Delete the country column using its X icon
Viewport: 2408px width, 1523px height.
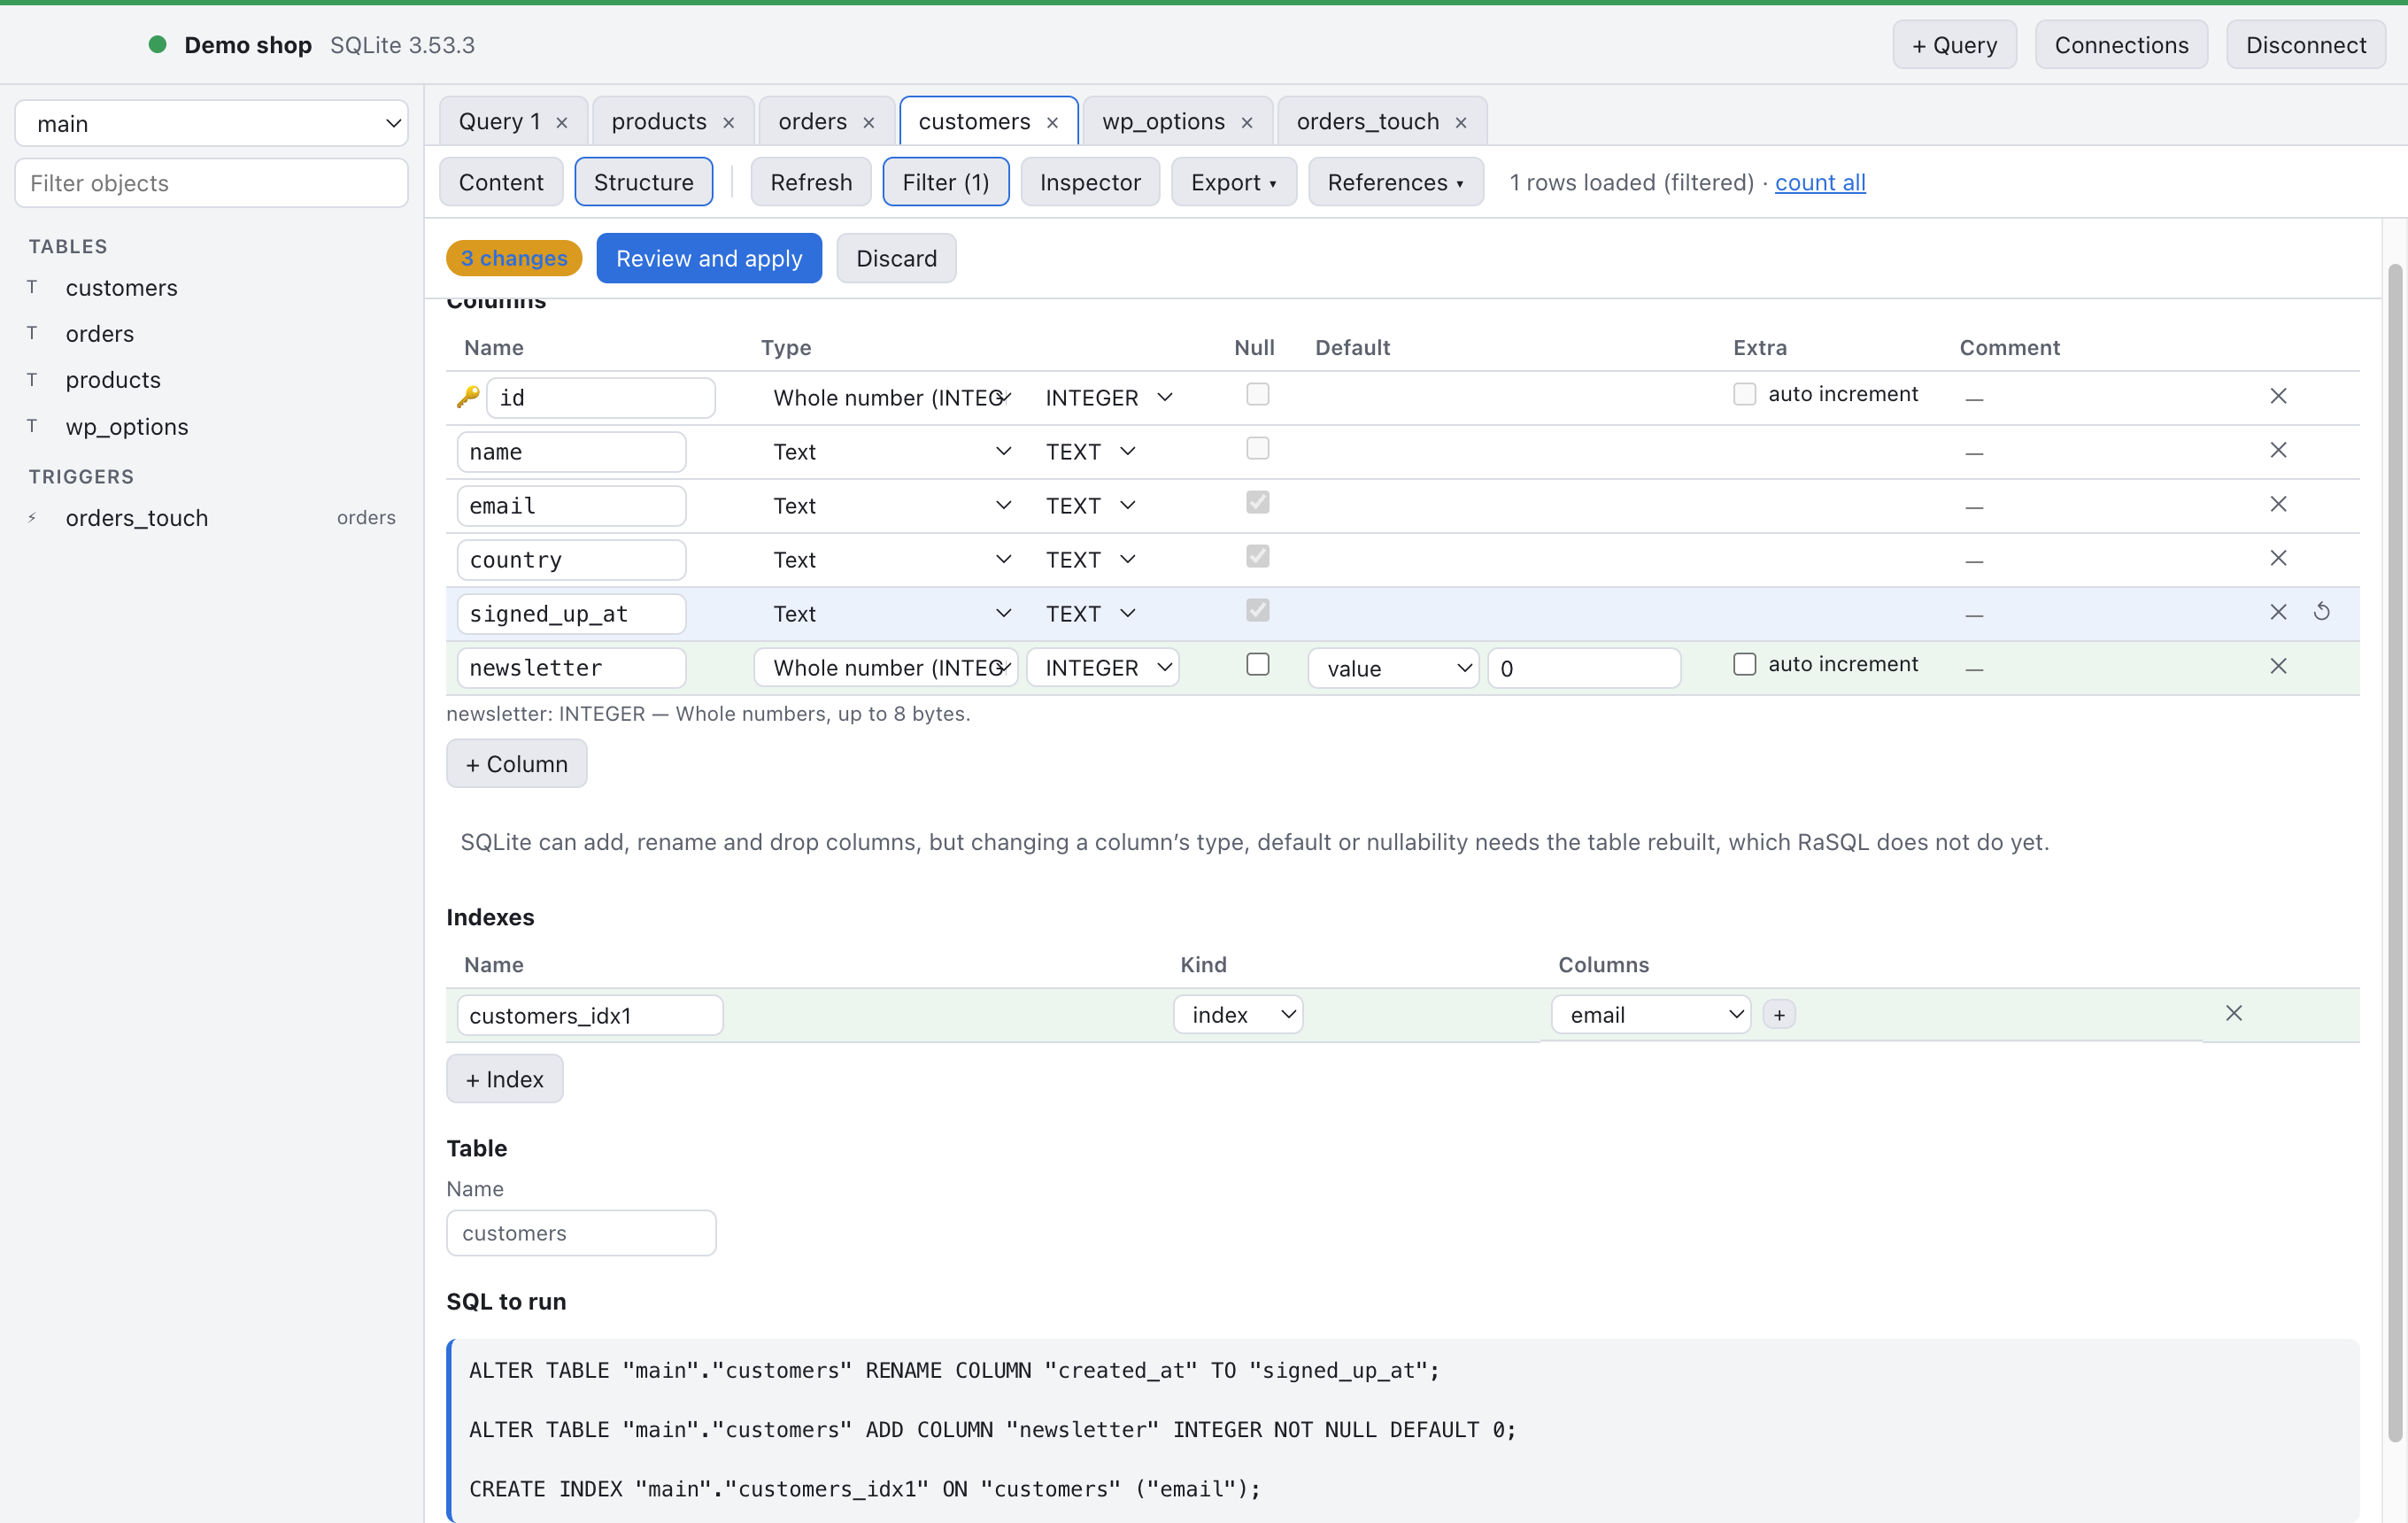[2278, 558]
